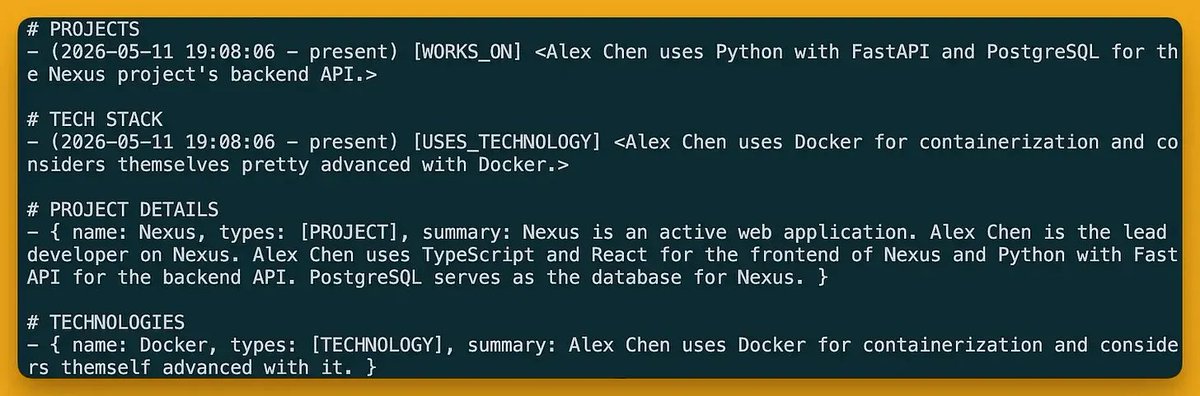Viewport: 1200px width, 396px height.
Task: Click the '# TECHNOLOGIES' heading
Action: [x=105, y=324]
